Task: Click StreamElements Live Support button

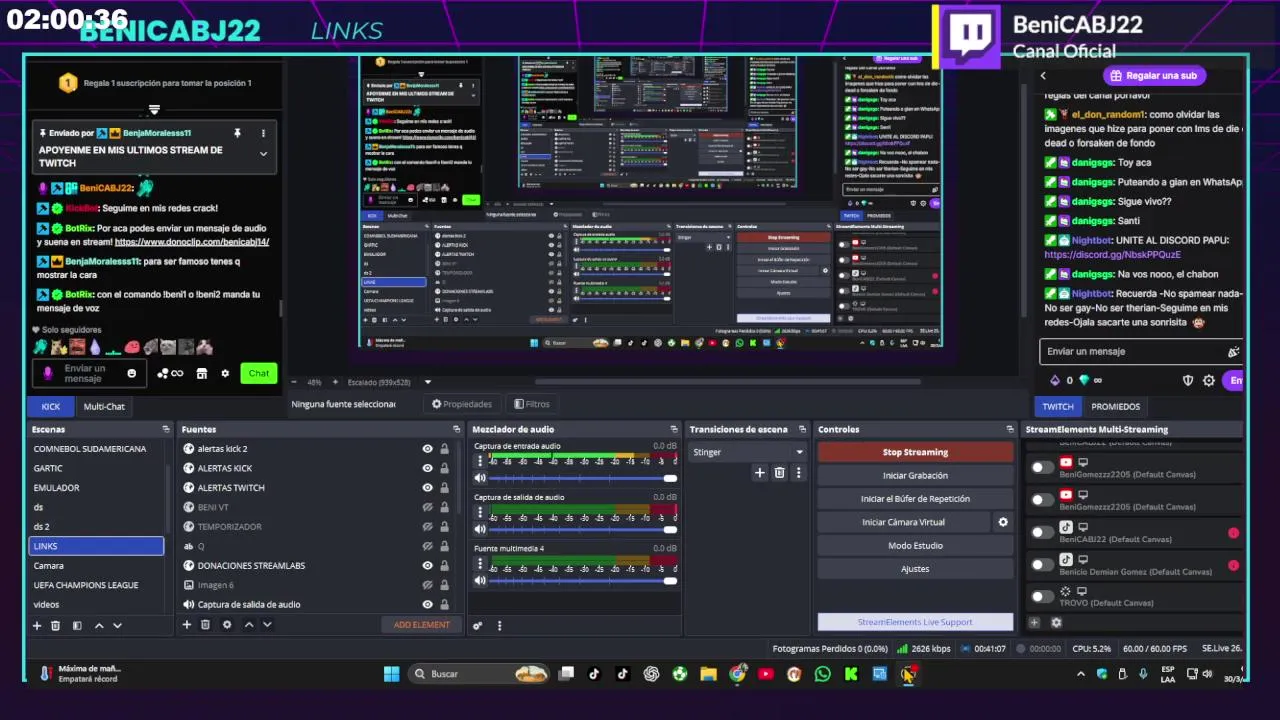Action: pos(915,622)
